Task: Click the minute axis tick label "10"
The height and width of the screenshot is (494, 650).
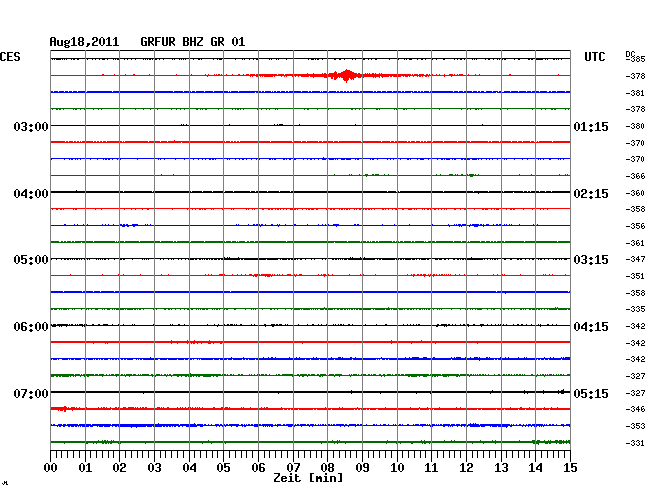Action: [x=397, y=468]
